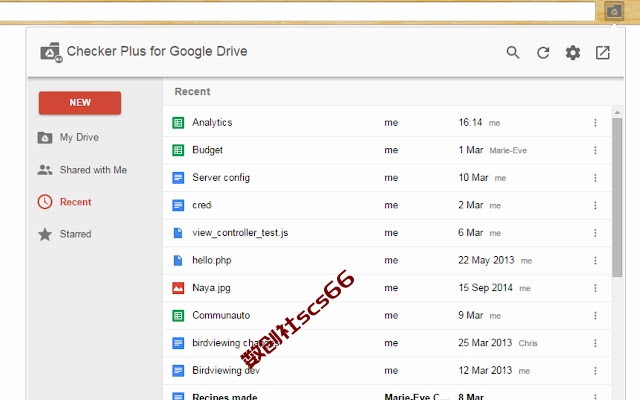Click the refresh icon in the header
The image size is (640, 400).
point(543,53)
